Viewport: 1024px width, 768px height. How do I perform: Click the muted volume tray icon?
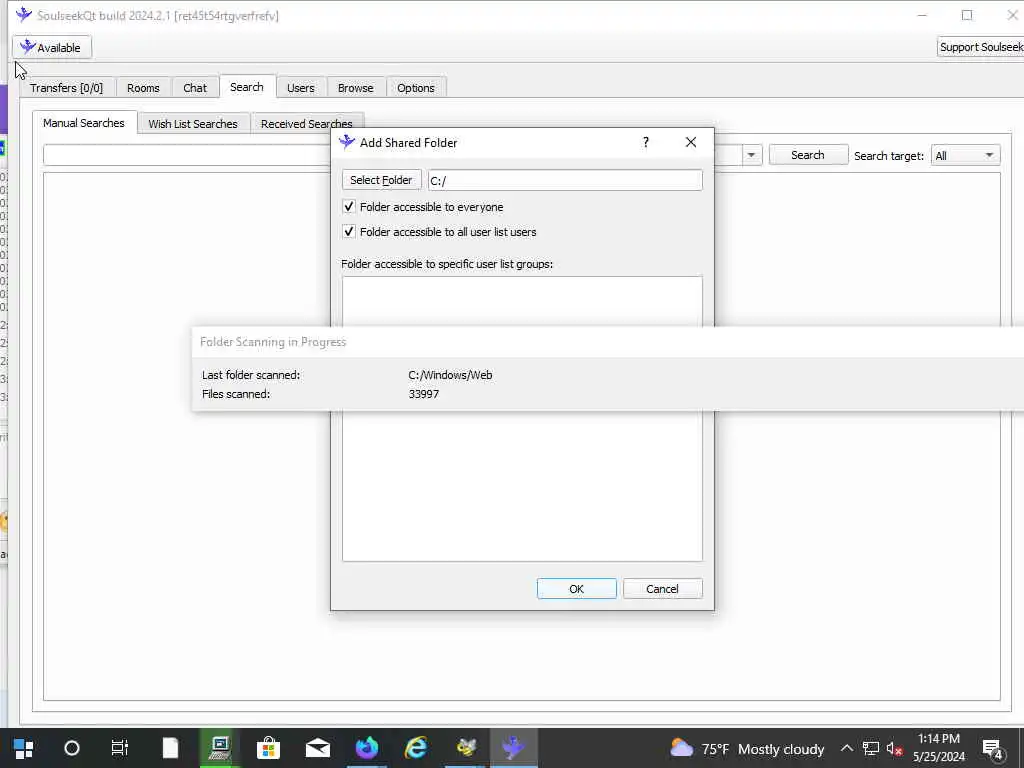[x=894, y=748]
